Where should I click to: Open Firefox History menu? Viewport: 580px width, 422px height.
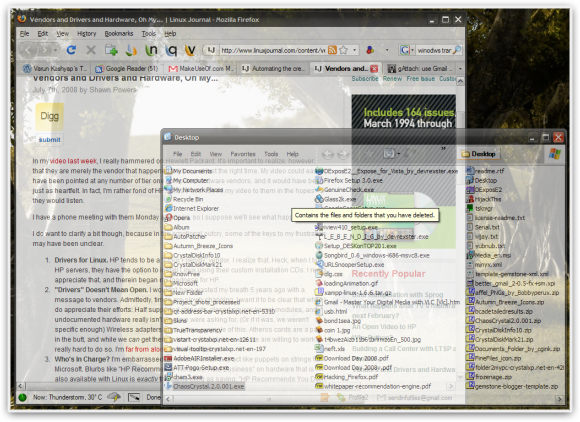87,34
